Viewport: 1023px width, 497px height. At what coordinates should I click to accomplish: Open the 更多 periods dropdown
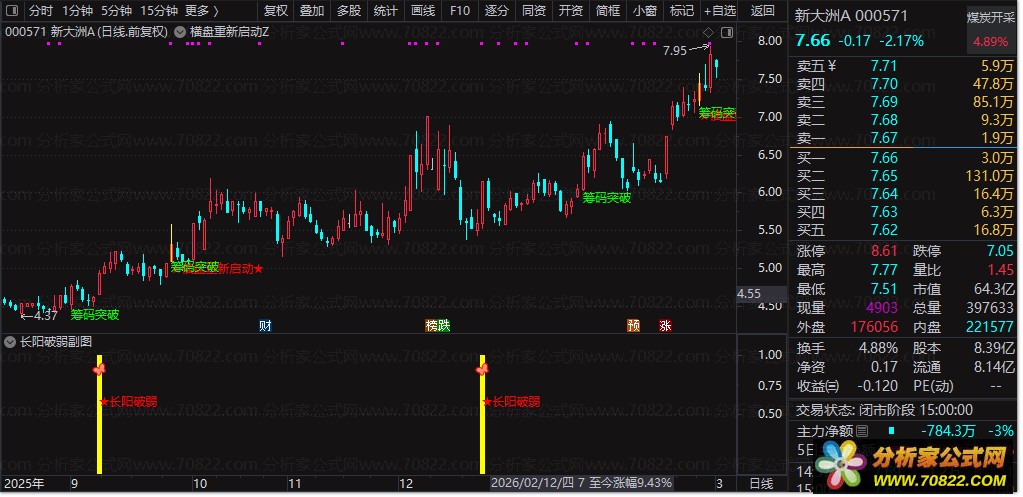202,11
